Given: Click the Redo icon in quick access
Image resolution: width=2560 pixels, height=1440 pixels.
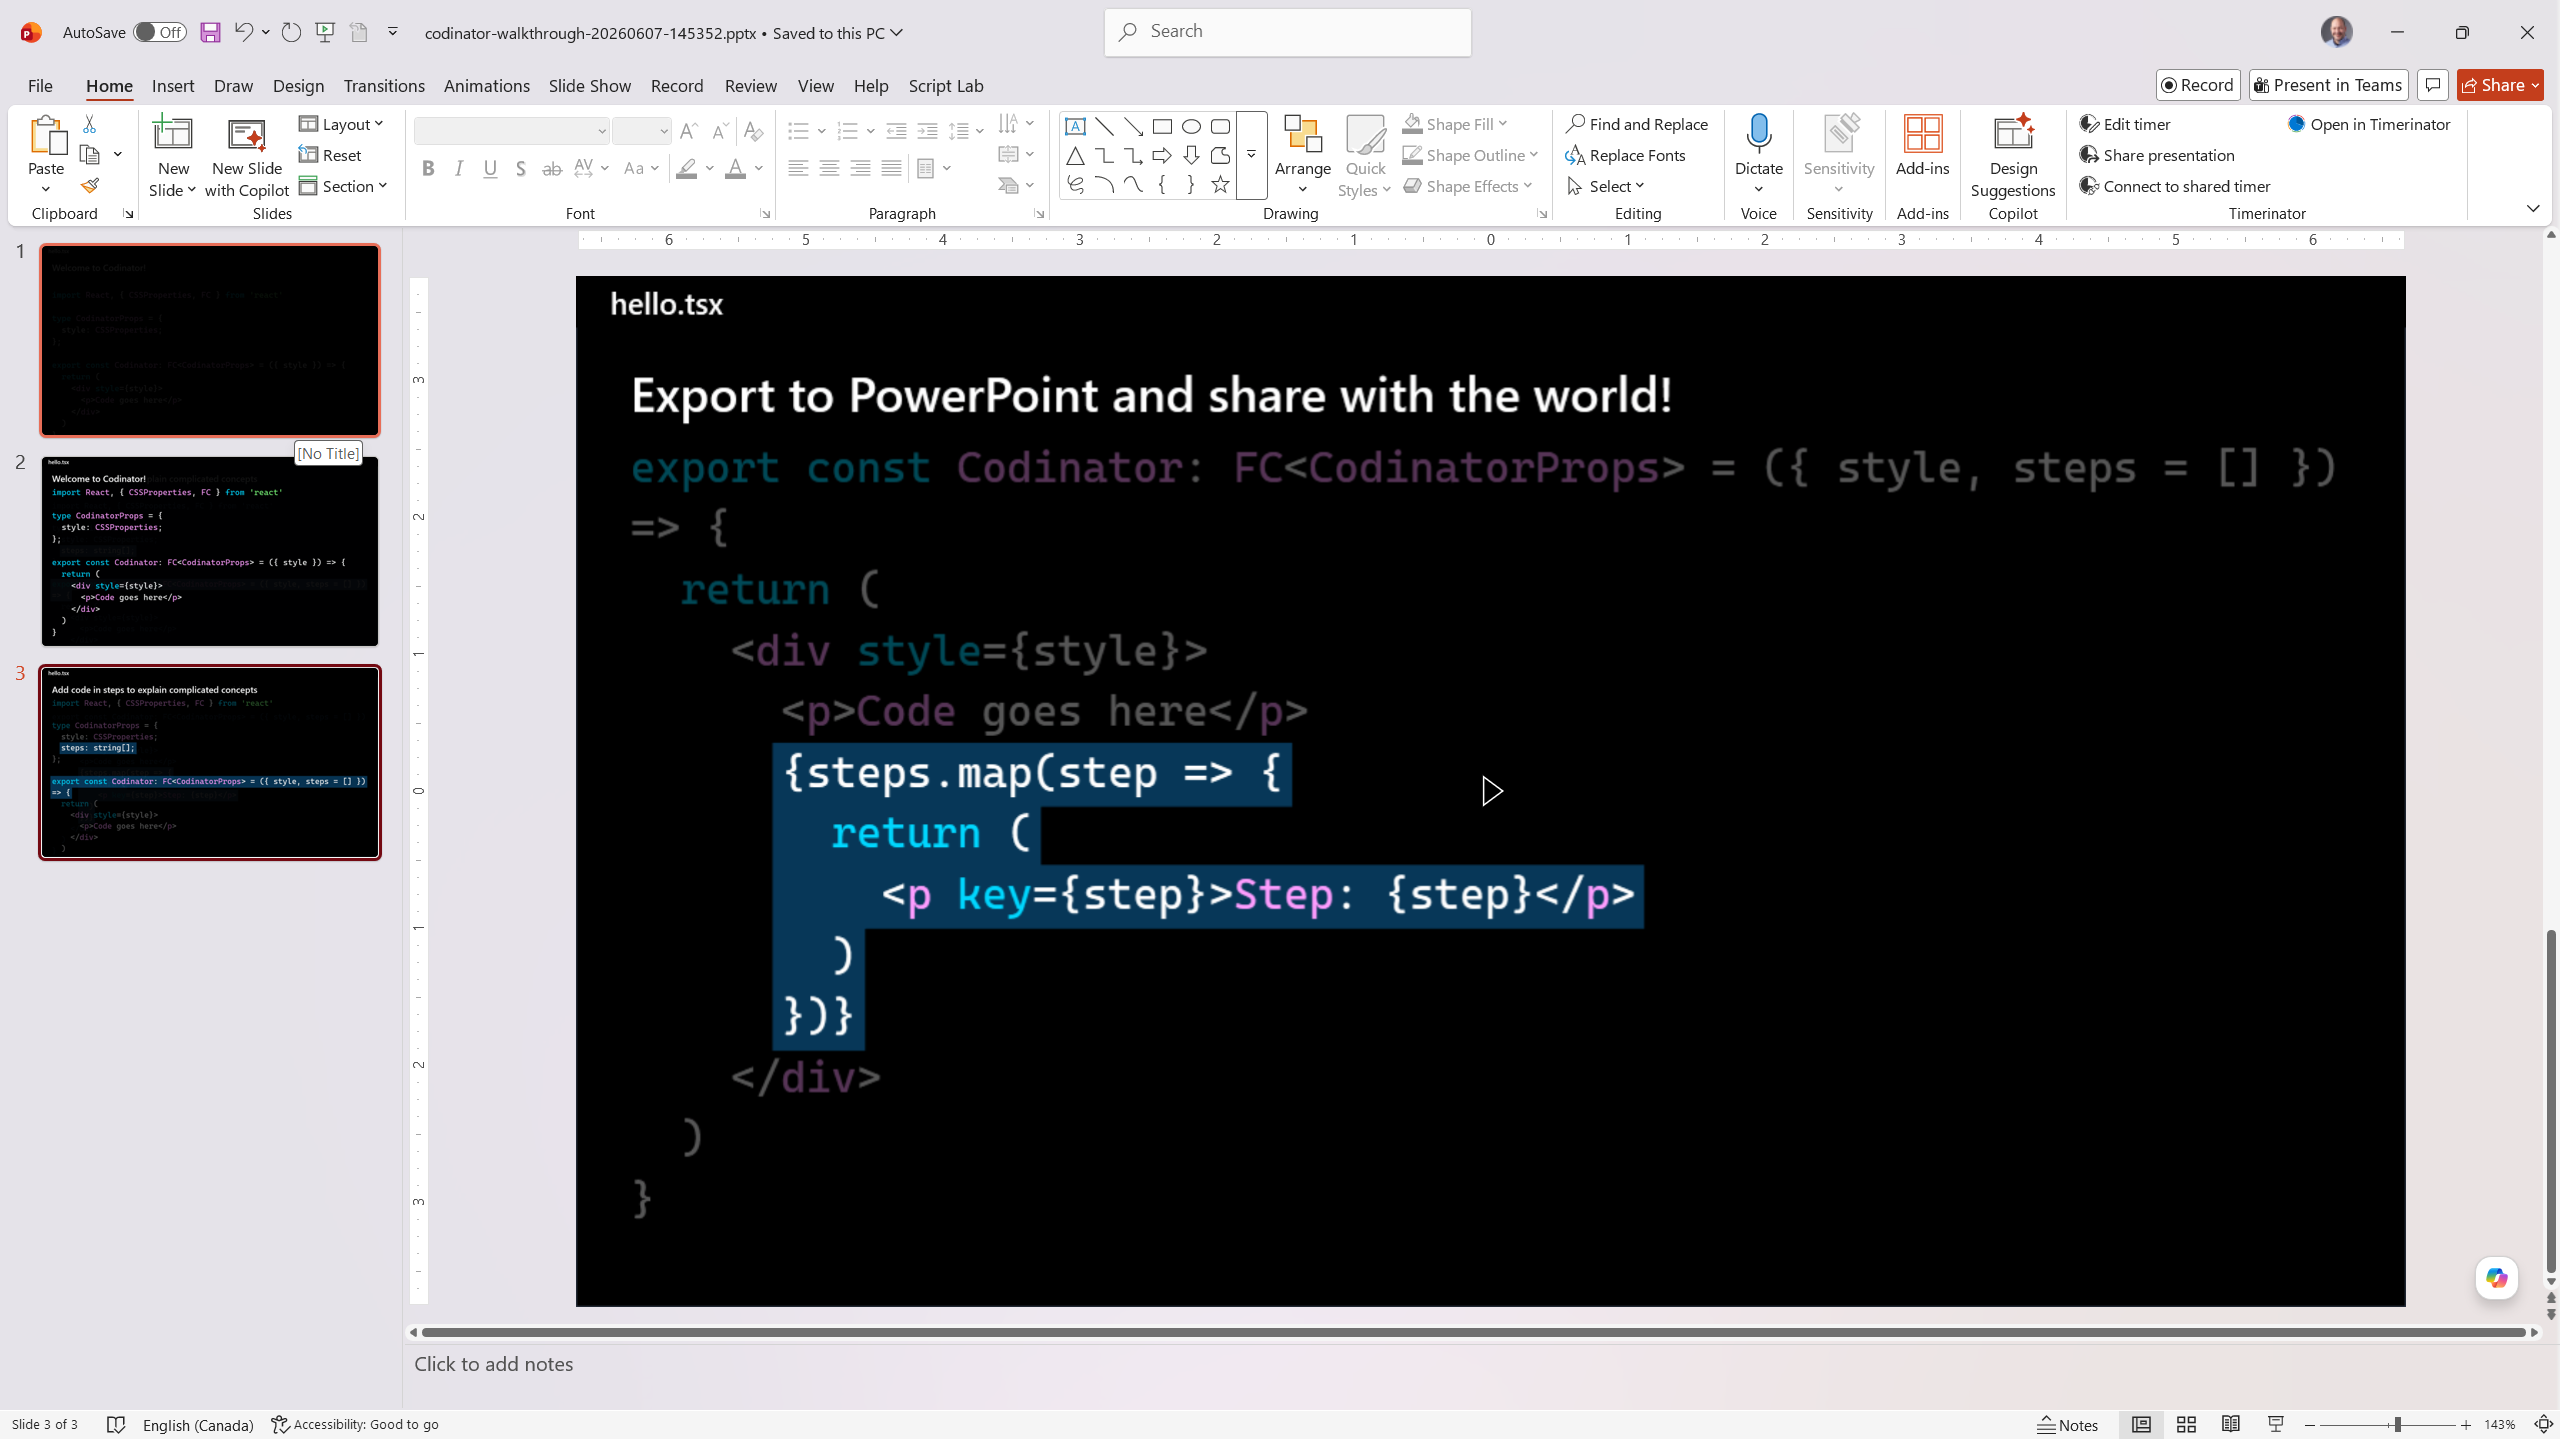Looking at the screenshot, I should [x=291, y=33].
